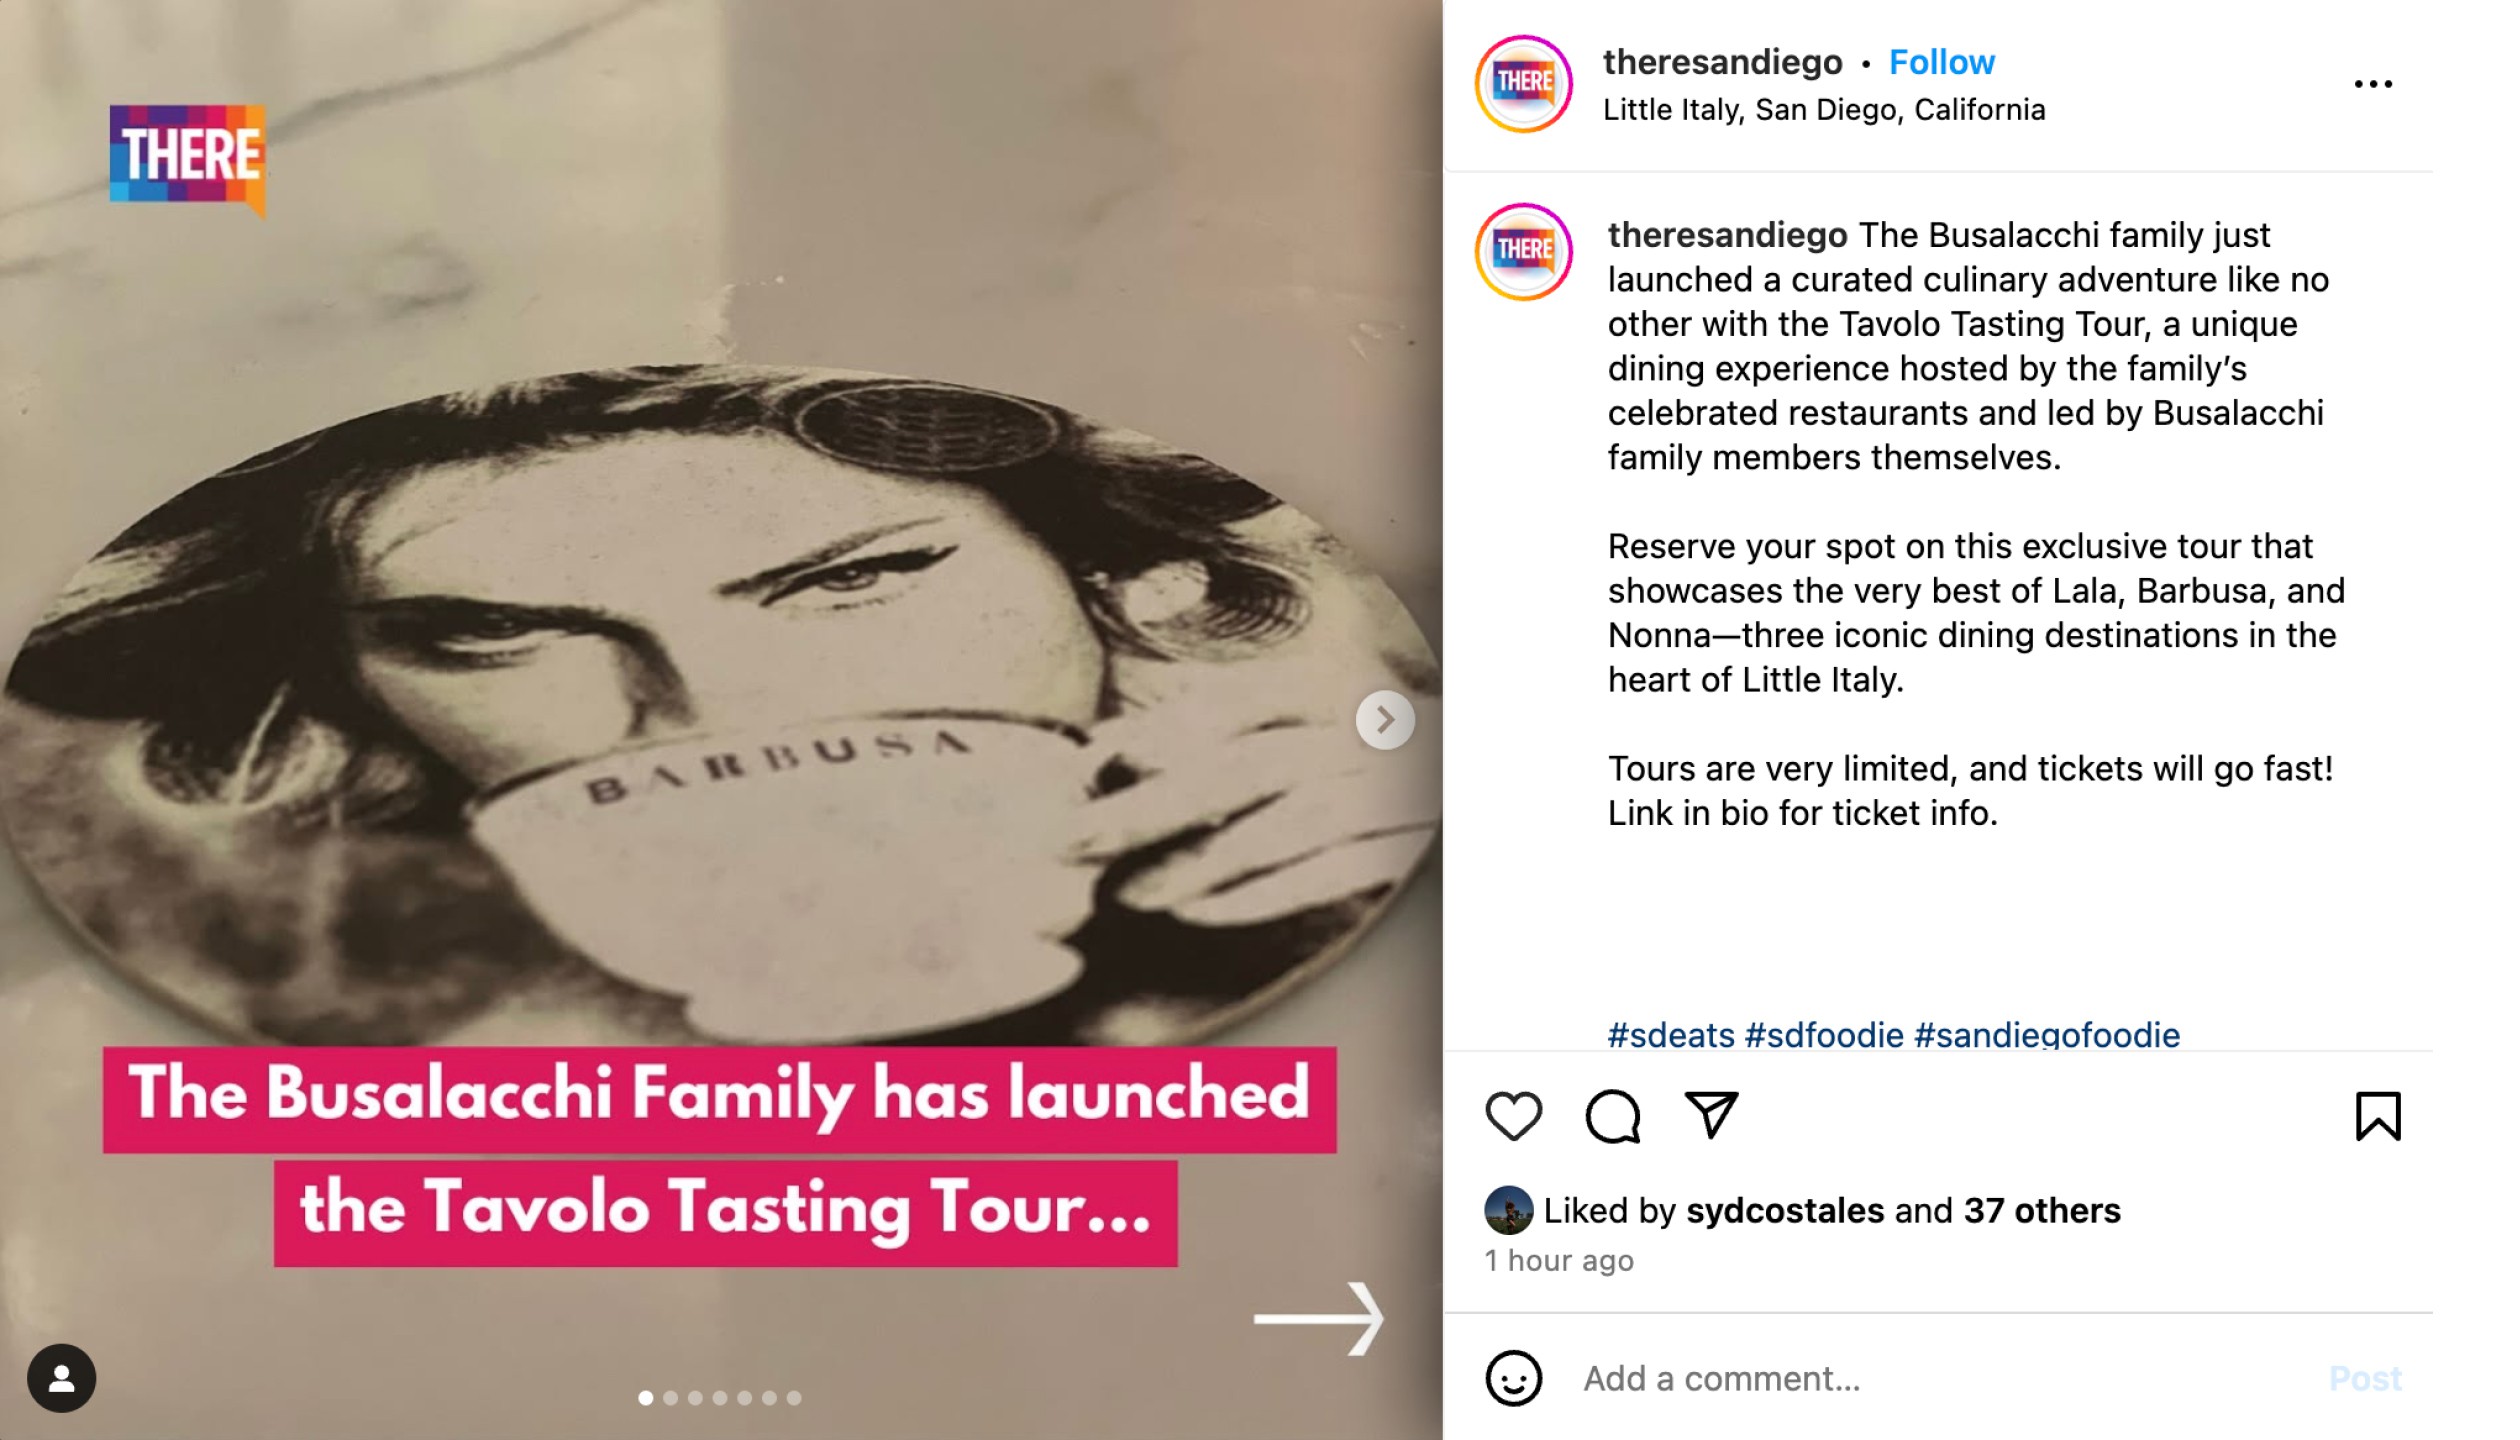Click the #sdeats hashtag
The image size is (2520, 1440).
tap(1671, 1035)
